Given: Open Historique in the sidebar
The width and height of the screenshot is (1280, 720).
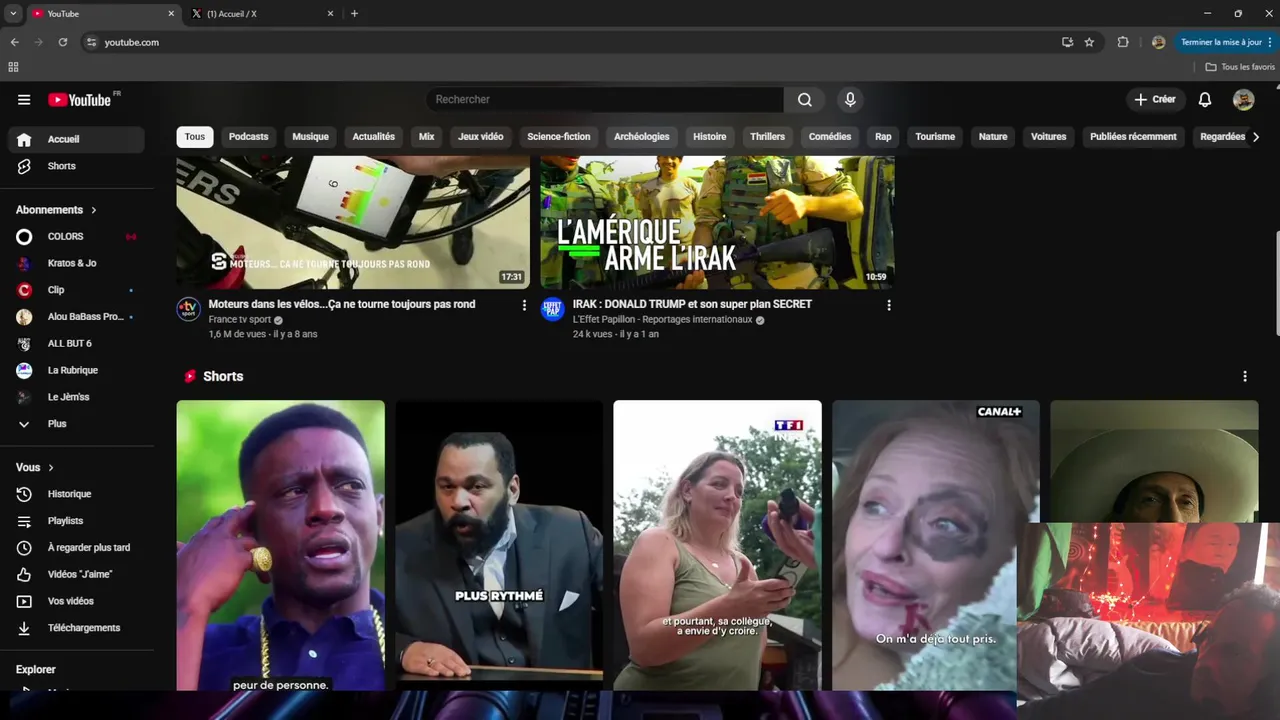Looking at the screenshot, I should click(x=76, y=494).
